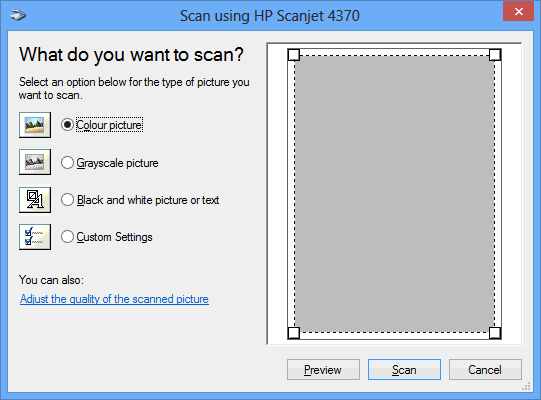541x400 pixels.
Task: Click the Grayscale picture icon
Action: click(x=35, y=162)
